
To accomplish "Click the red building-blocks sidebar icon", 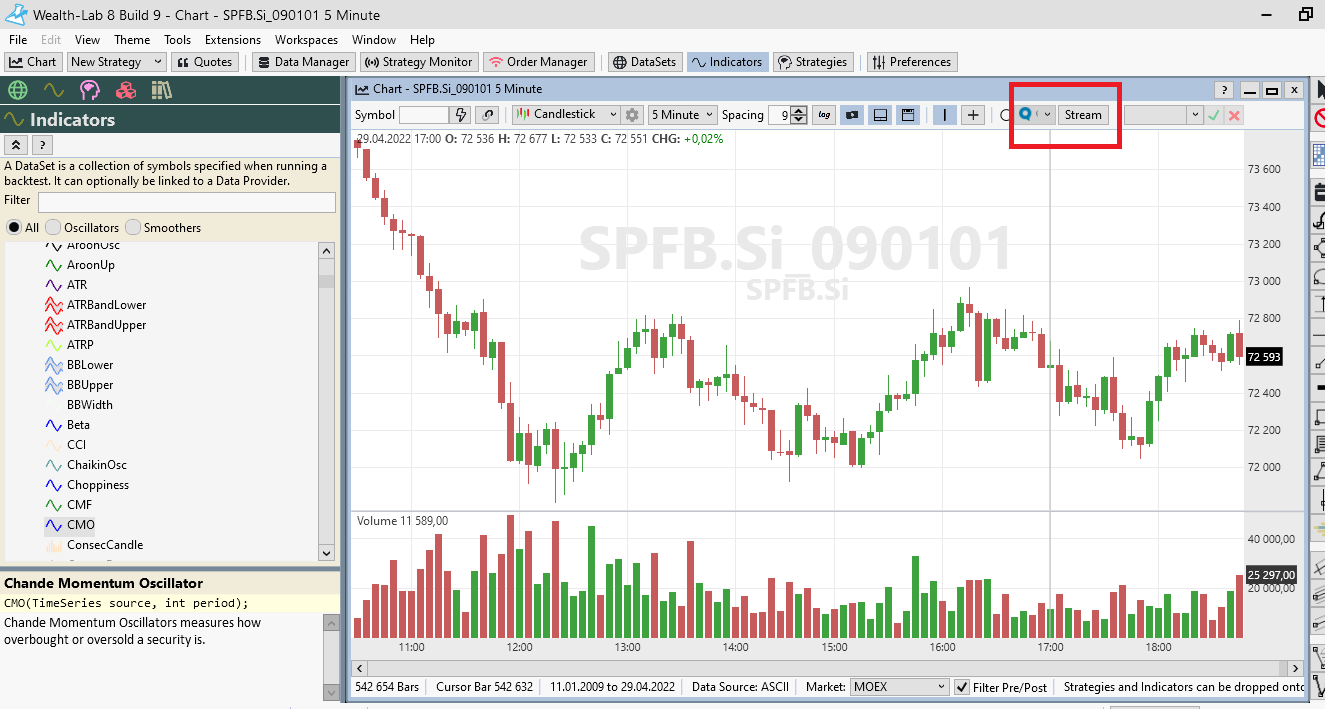I will pos(125,89).
